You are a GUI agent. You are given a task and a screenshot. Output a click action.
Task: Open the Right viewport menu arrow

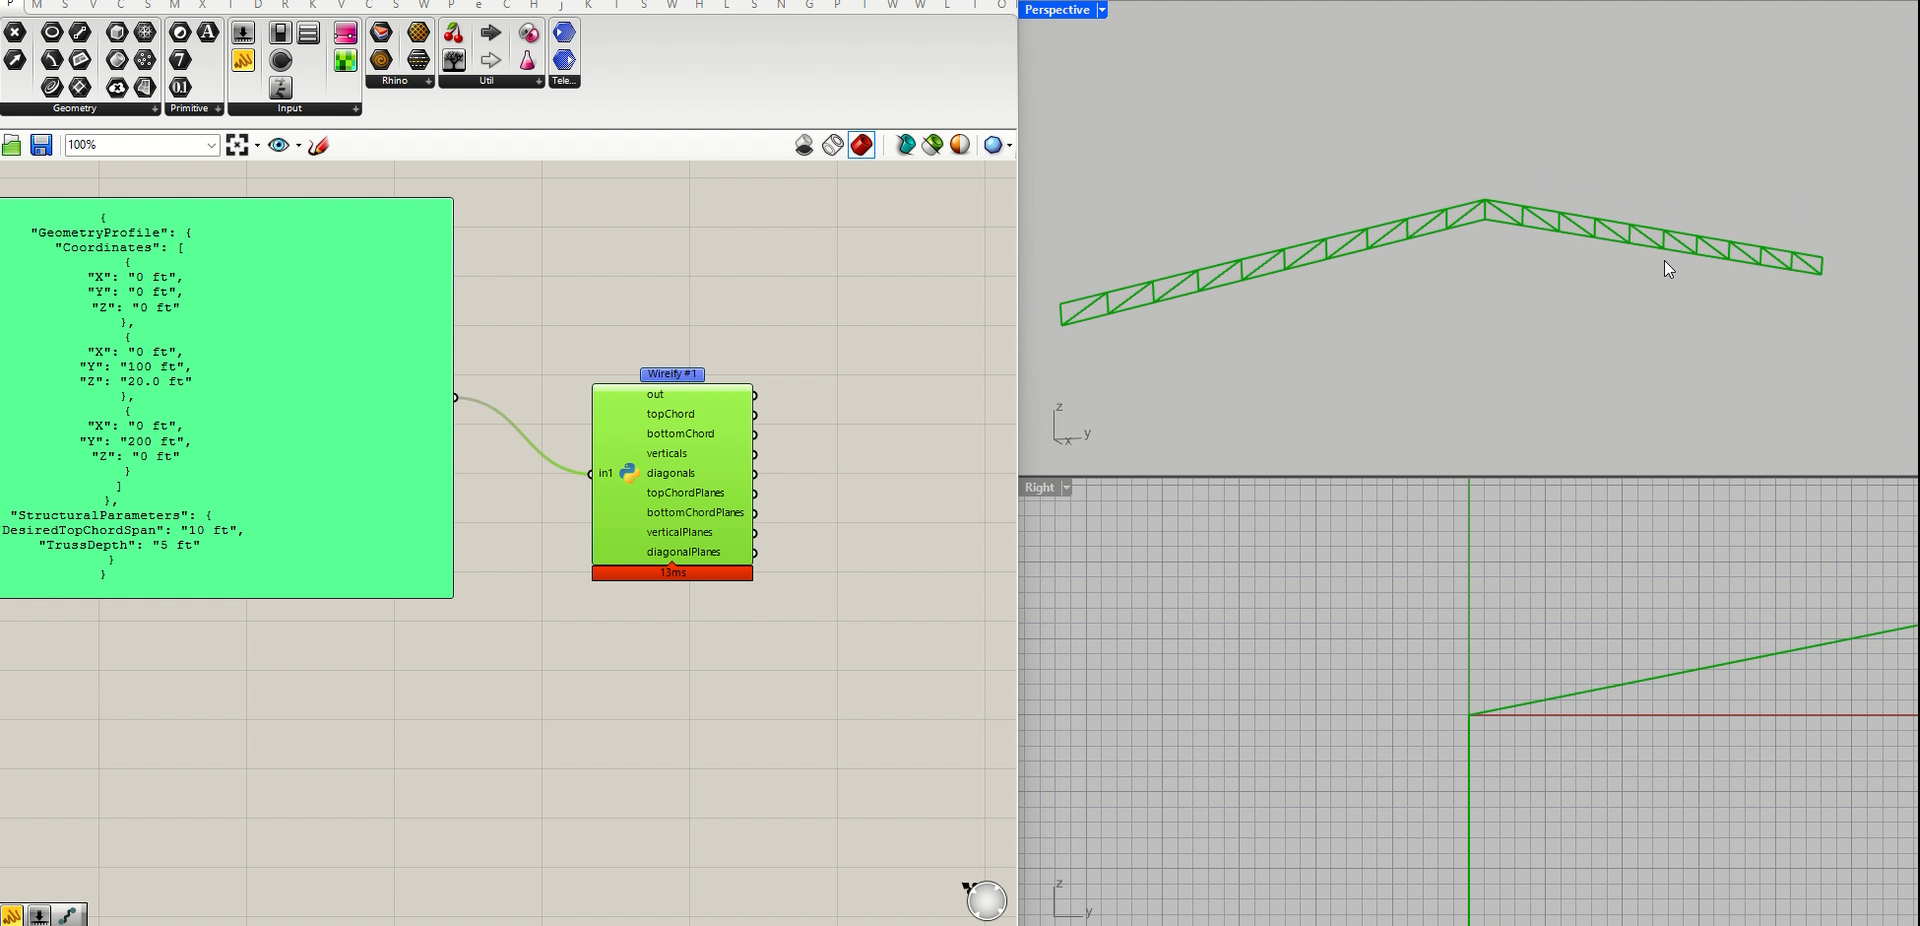(x=1067, y=487)
